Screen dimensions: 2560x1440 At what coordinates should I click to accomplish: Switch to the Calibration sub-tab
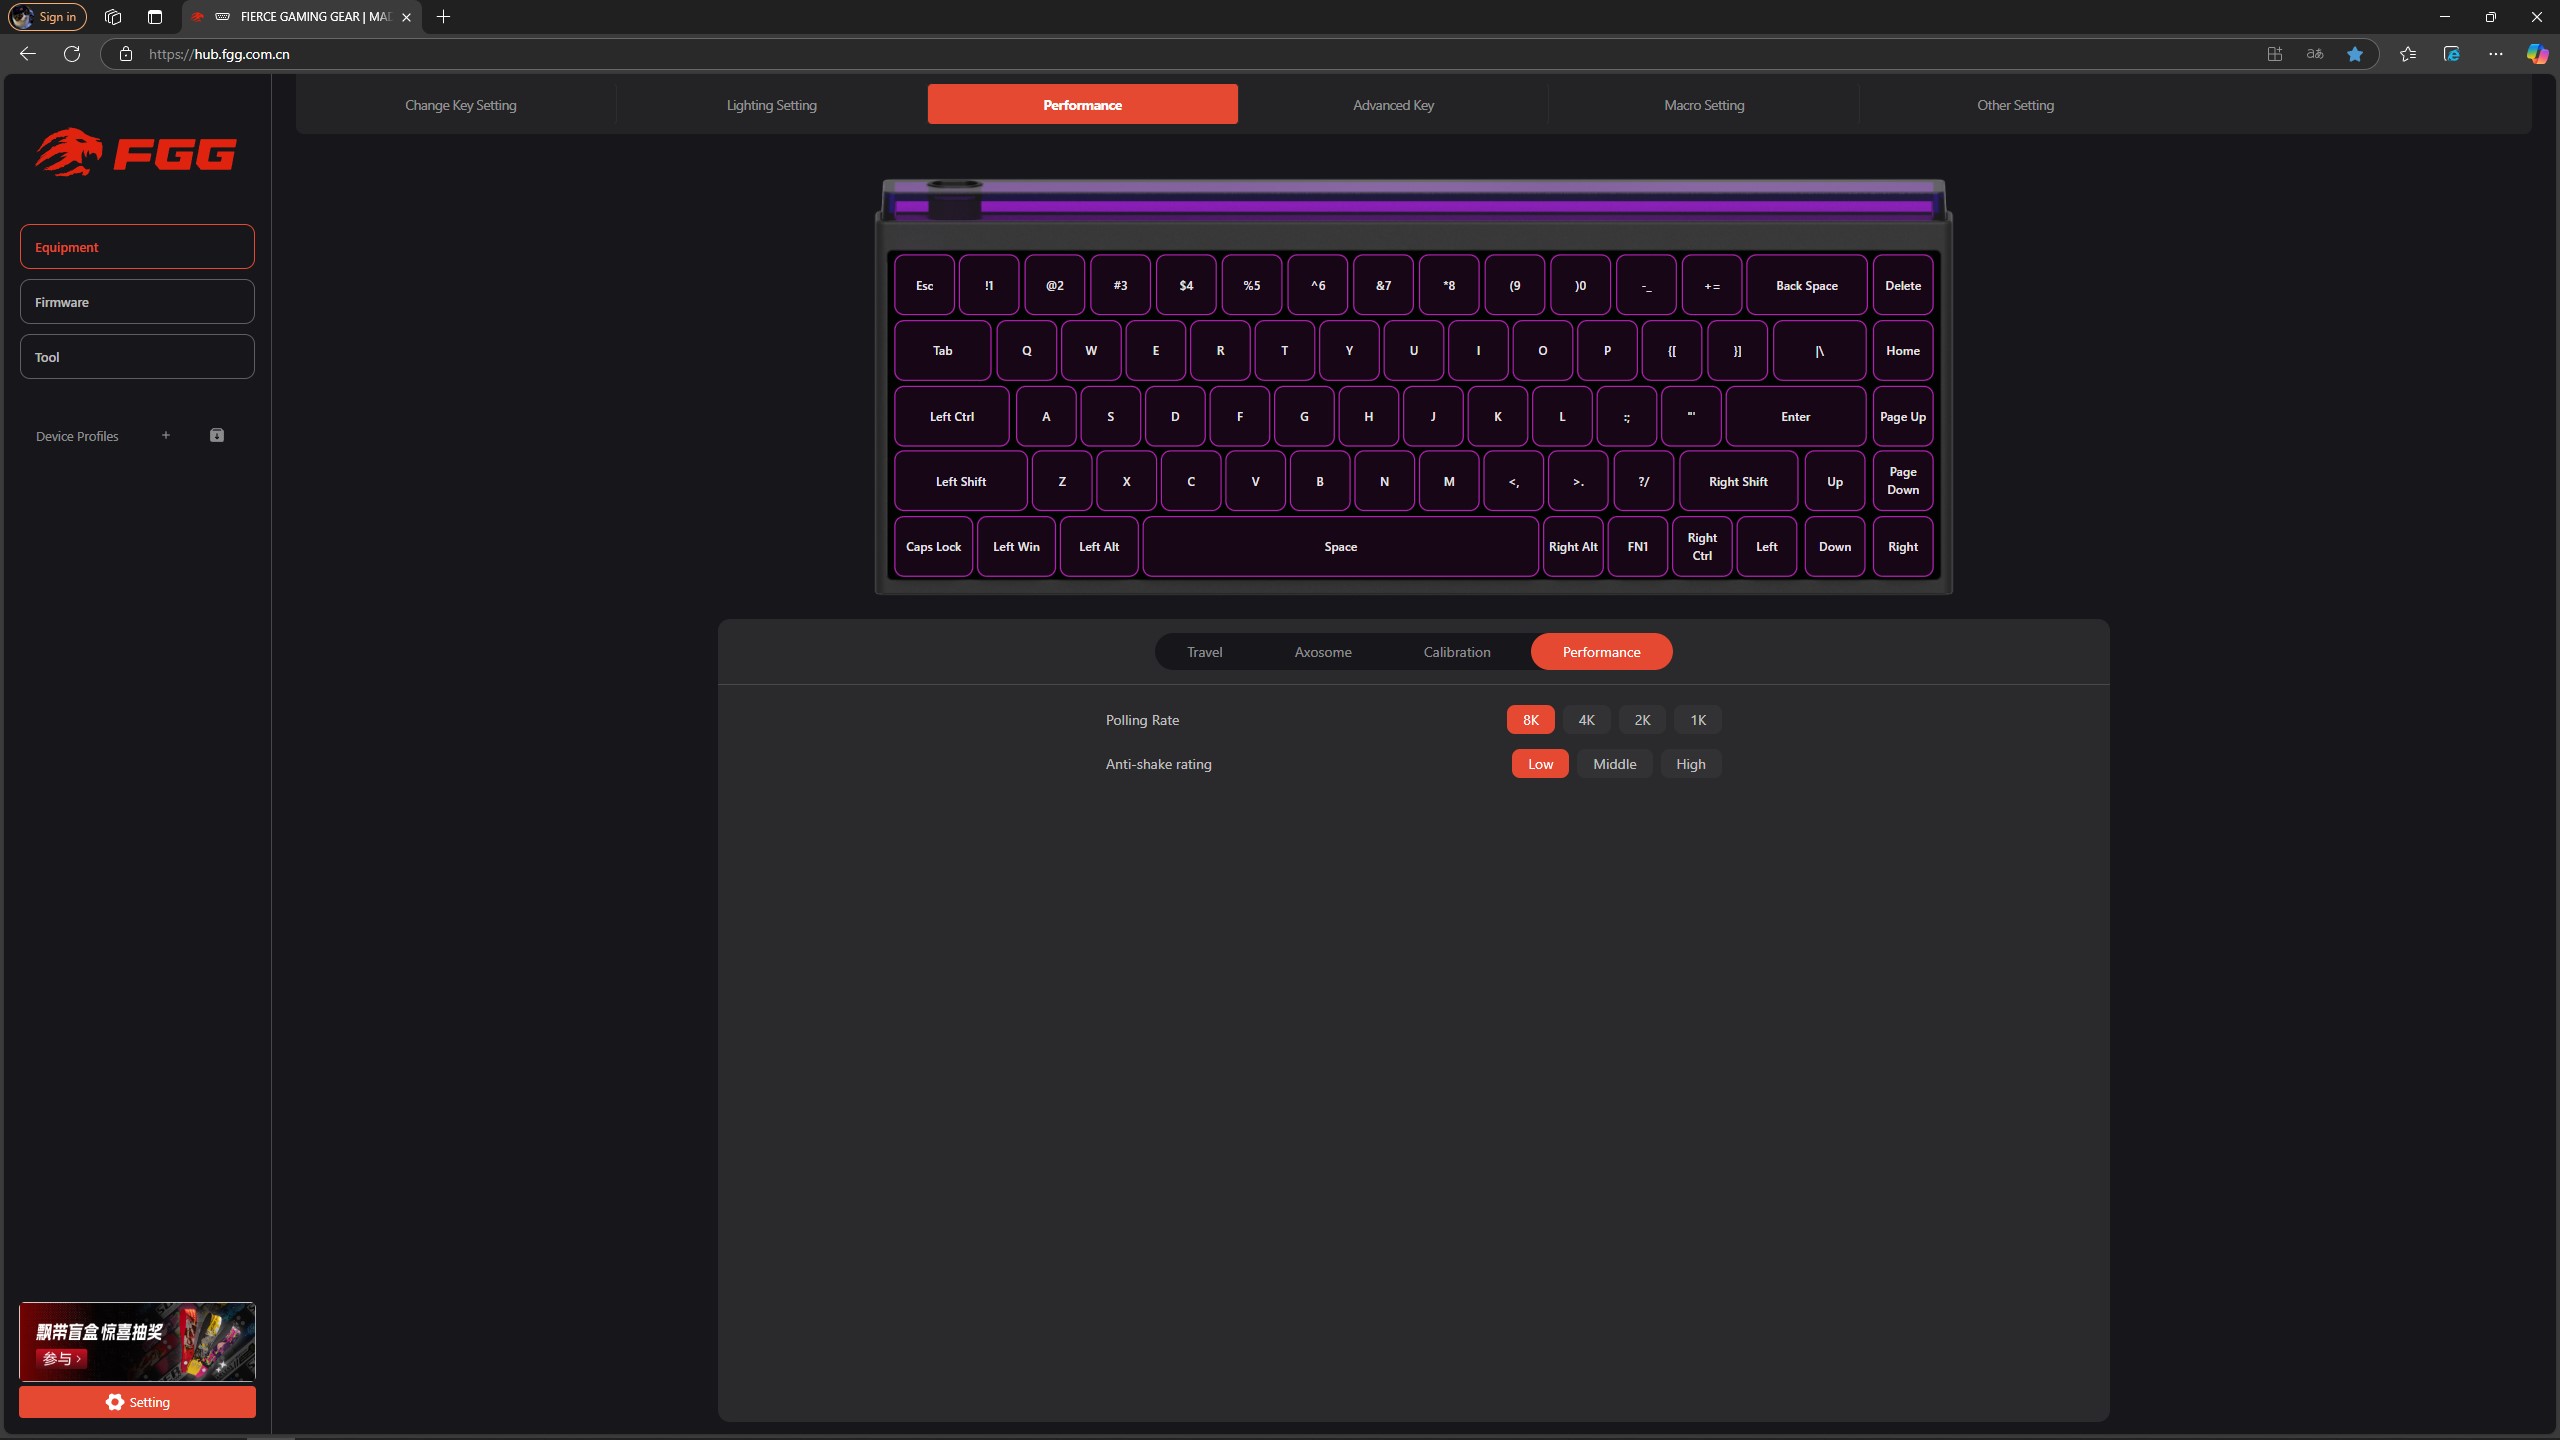pyautogui.click(x=1457, y=652)
